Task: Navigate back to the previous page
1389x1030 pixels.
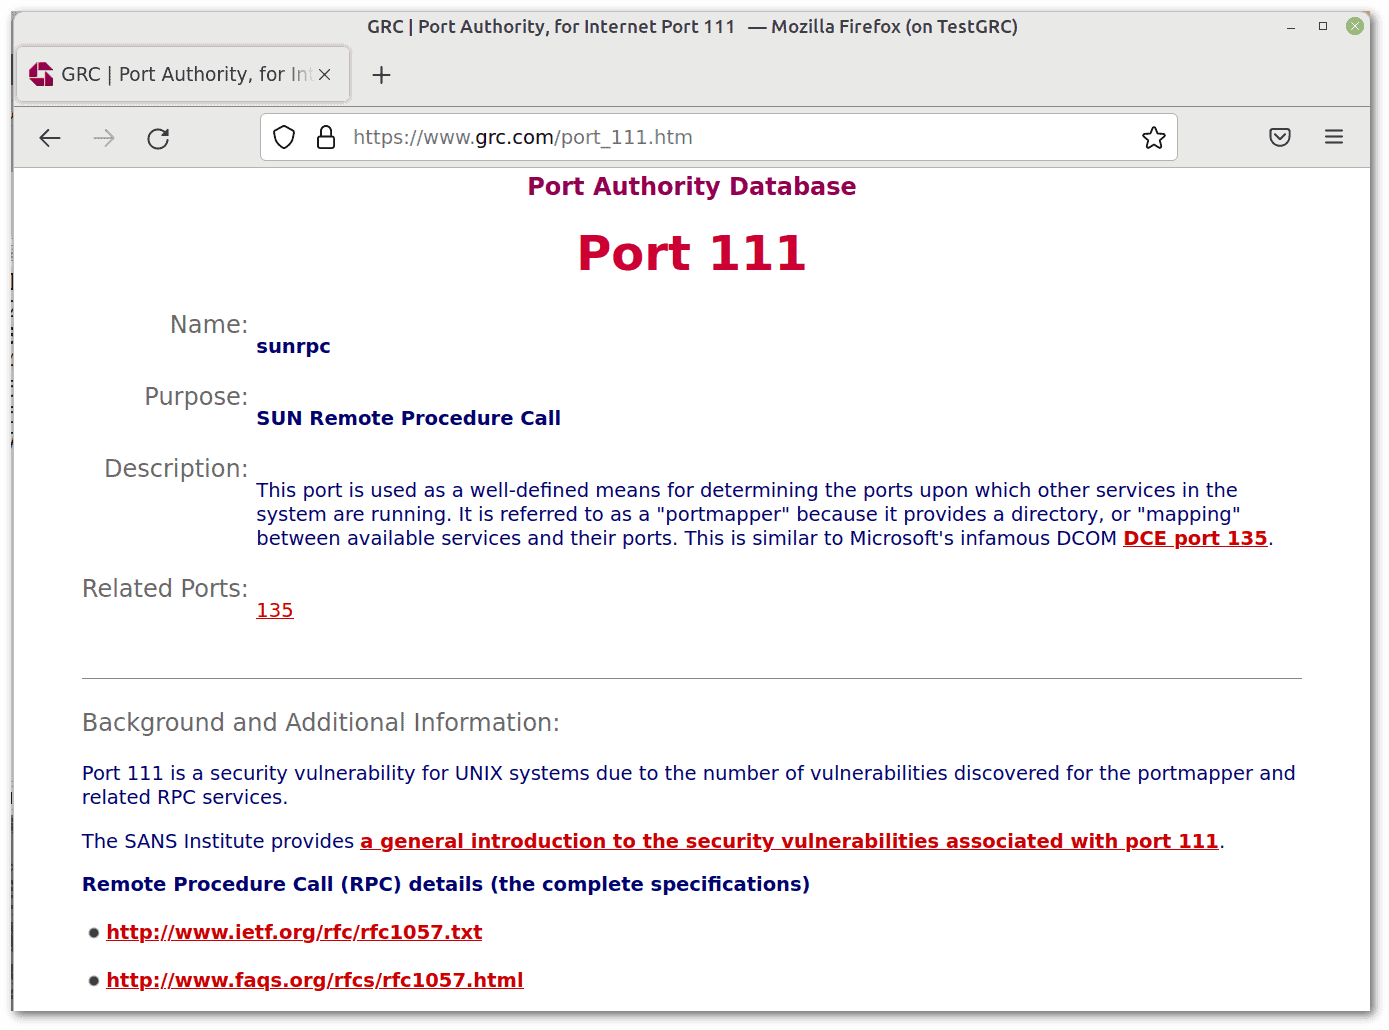Action: (50, 137)
